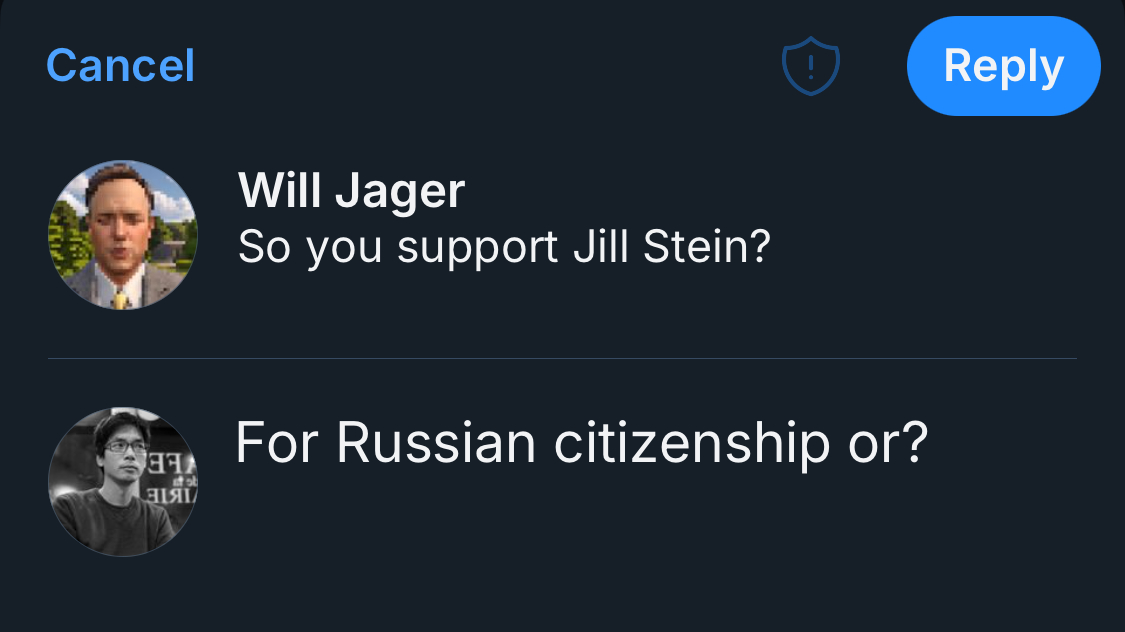1125x632 pixels.
Task: Click the word "Russian" in the reply draft
Action: 435,443
